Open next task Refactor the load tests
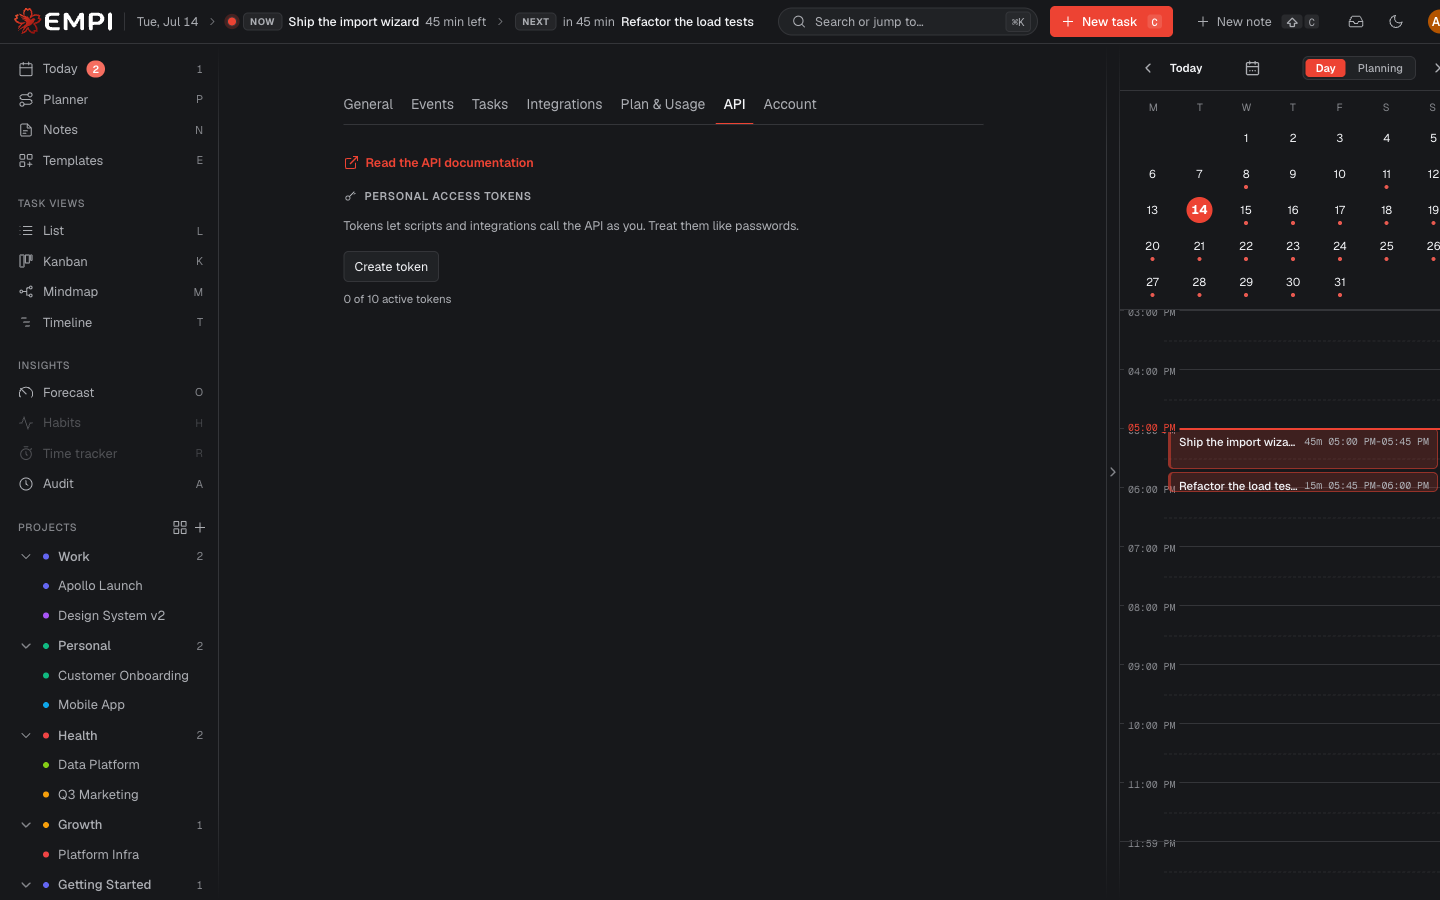This screenshot has height=900, width=1440. coord(687,21)
